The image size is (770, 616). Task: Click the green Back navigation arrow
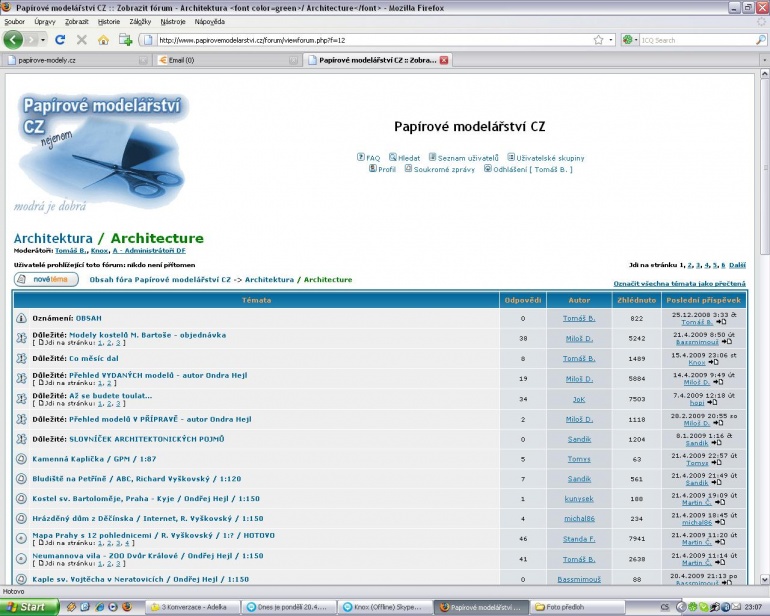click(13, 40)
